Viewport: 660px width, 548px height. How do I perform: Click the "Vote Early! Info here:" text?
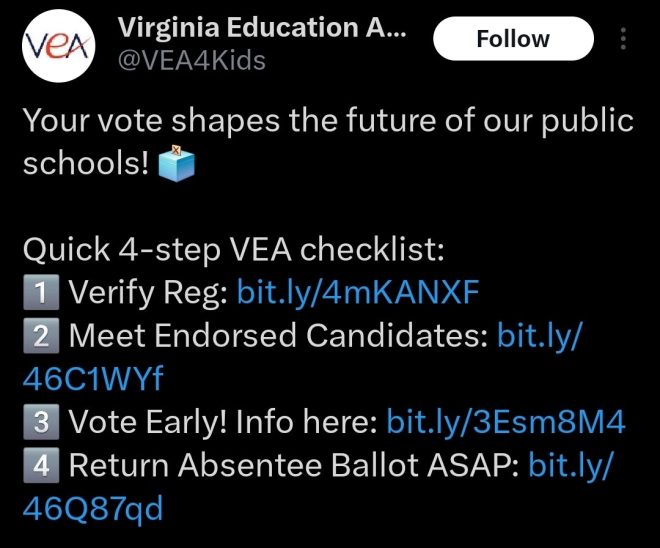click(224, 423)
